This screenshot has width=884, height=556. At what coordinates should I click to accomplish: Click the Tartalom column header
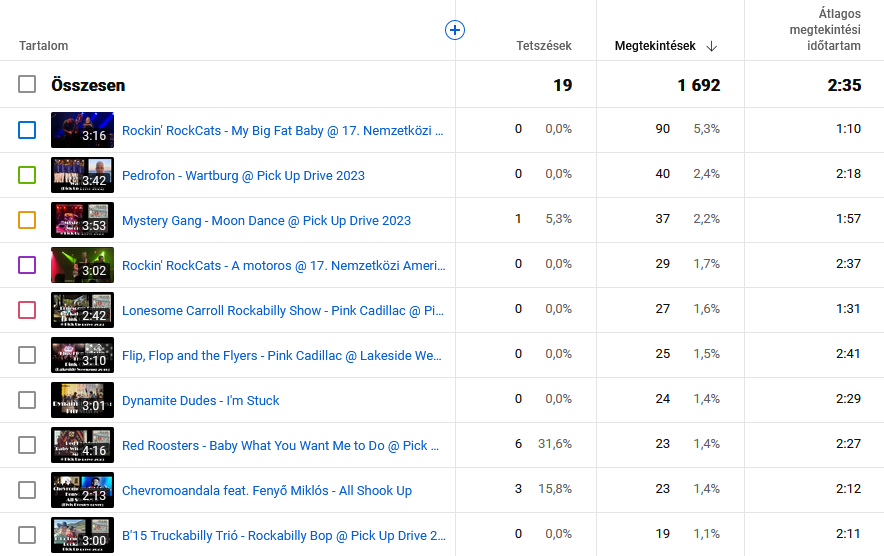[43, 46]
